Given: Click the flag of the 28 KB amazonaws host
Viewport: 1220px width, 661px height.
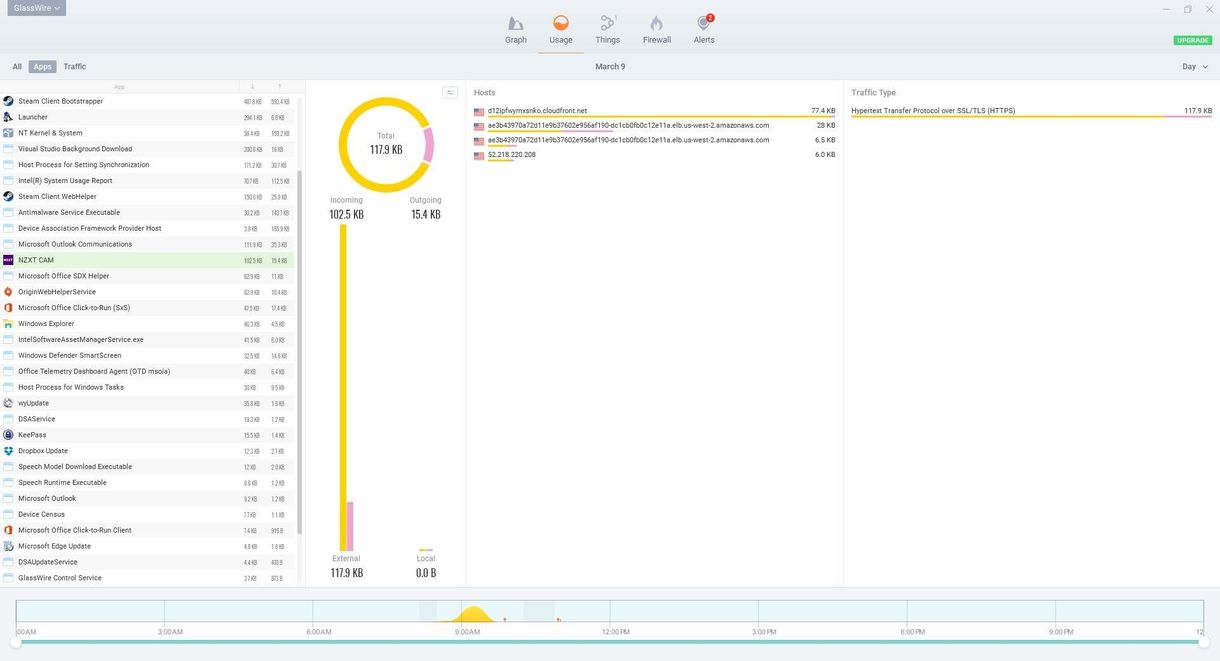Looking at the screenshot, I should pos(479,127).
